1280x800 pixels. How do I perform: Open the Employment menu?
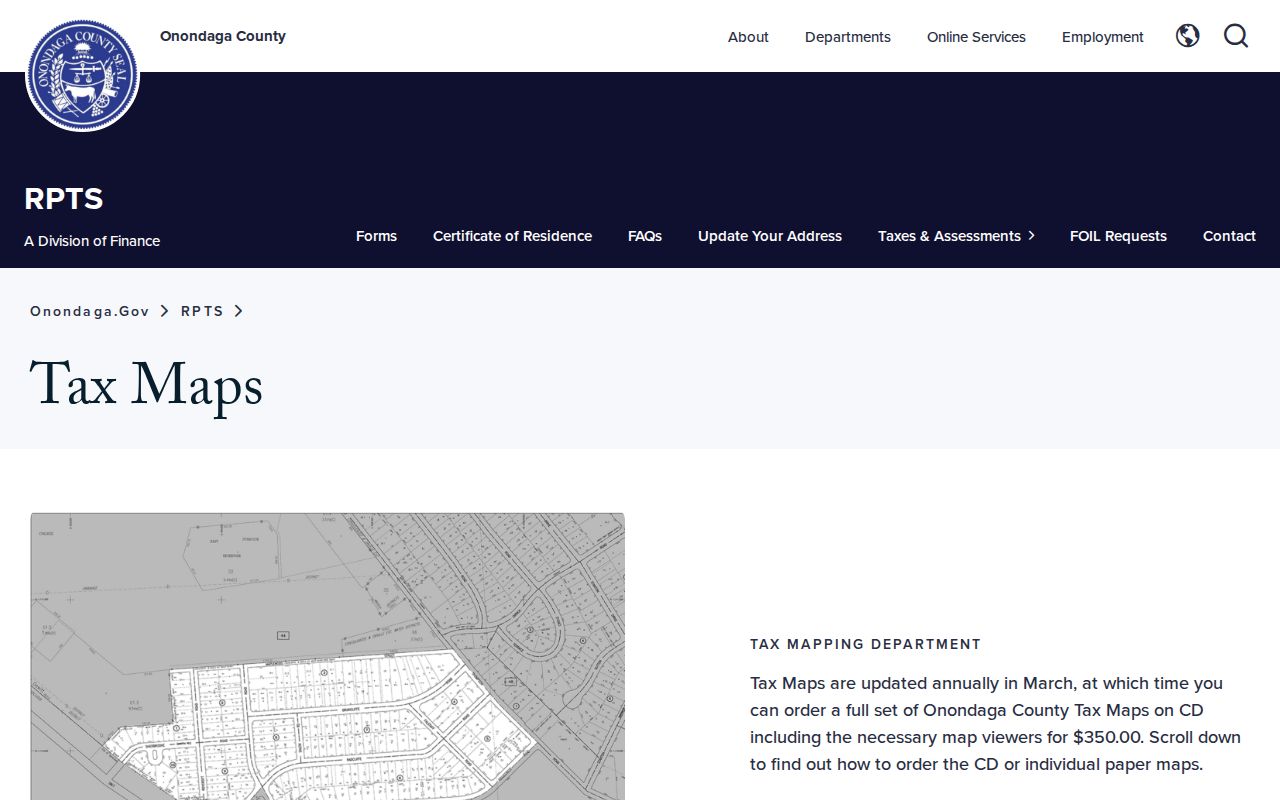coord(1103,37)
